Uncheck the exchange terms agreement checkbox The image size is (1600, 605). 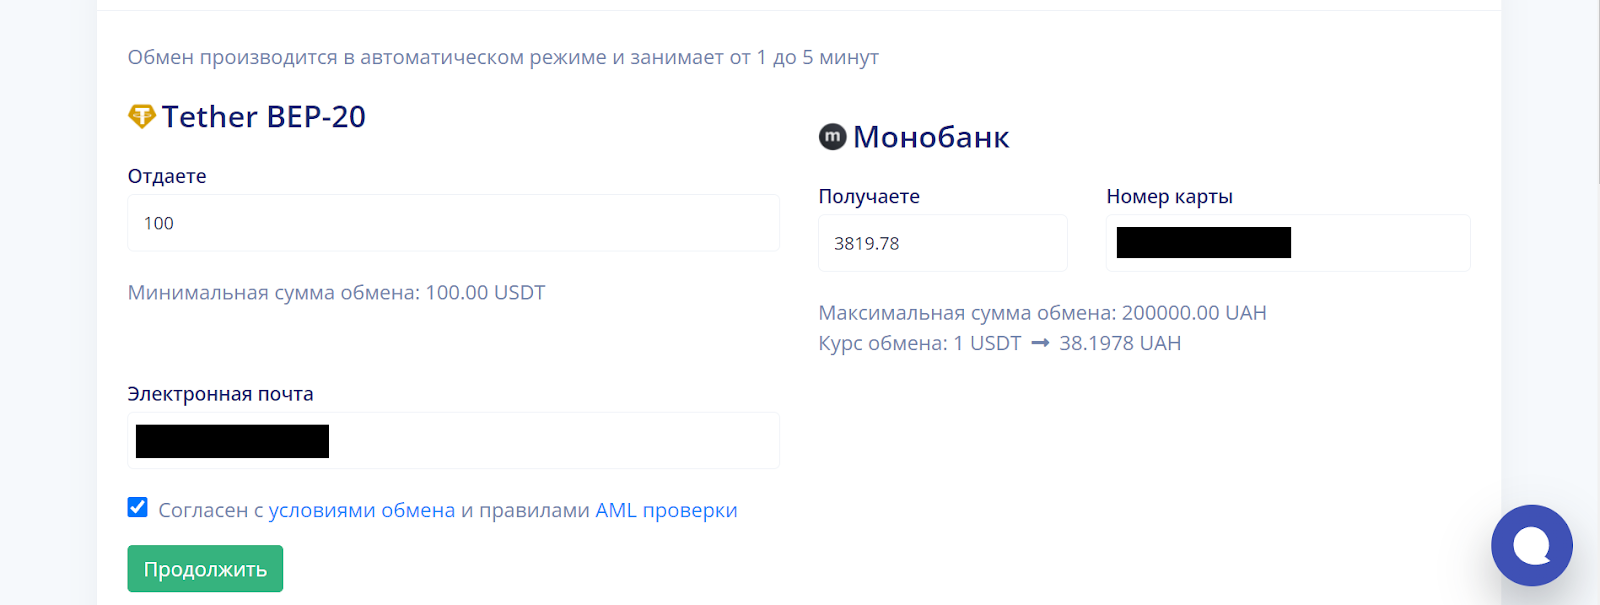pyautogui.click(x=138, y=507)
